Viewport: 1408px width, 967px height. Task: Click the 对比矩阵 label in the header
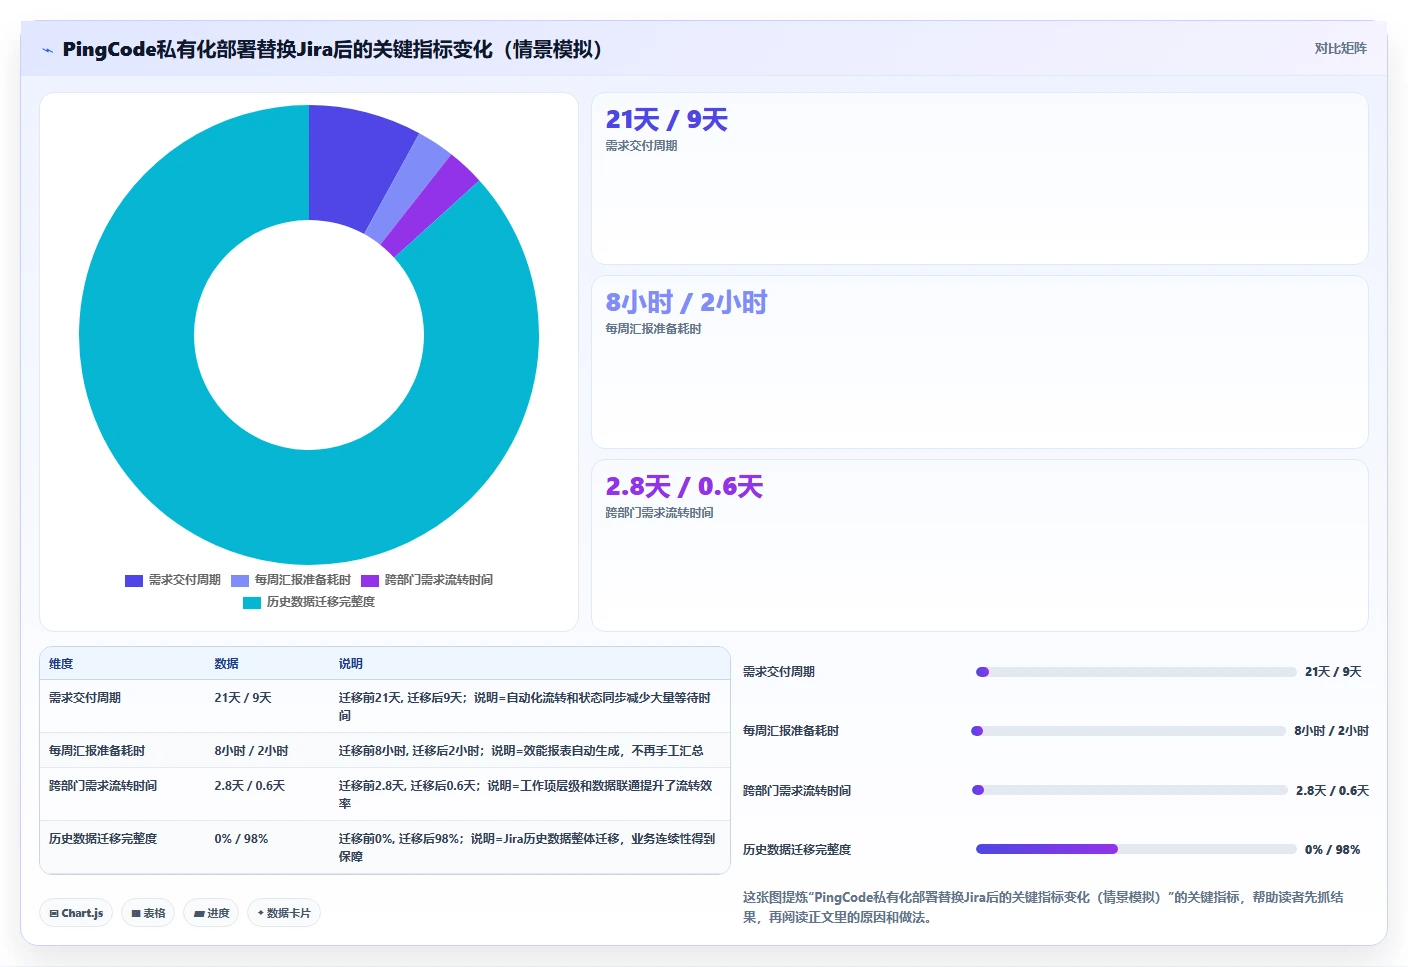(x=1340, y=48)
